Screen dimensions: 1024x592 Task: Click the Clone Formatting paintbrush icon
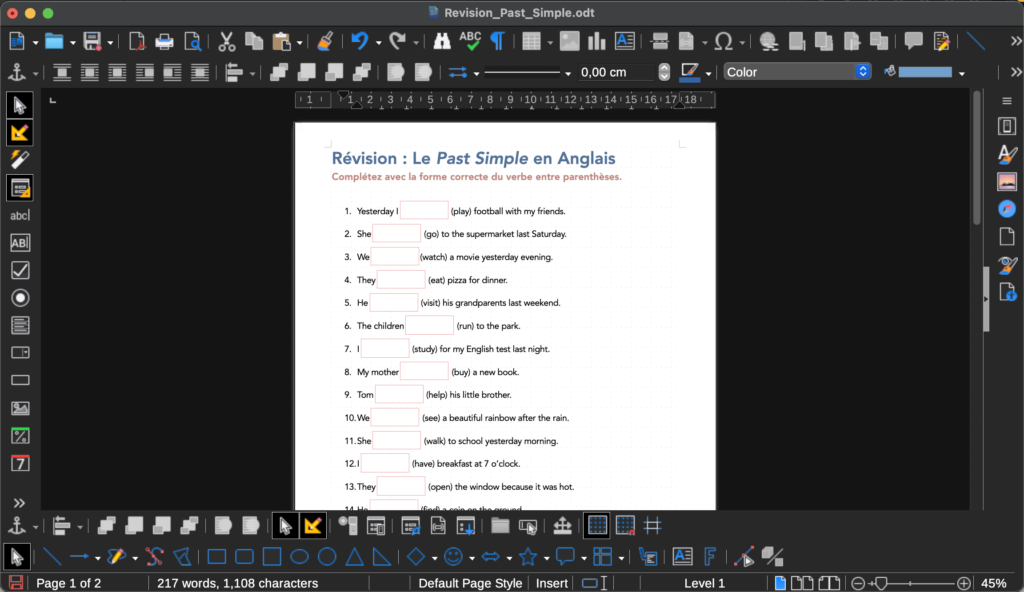coord(324,41)
